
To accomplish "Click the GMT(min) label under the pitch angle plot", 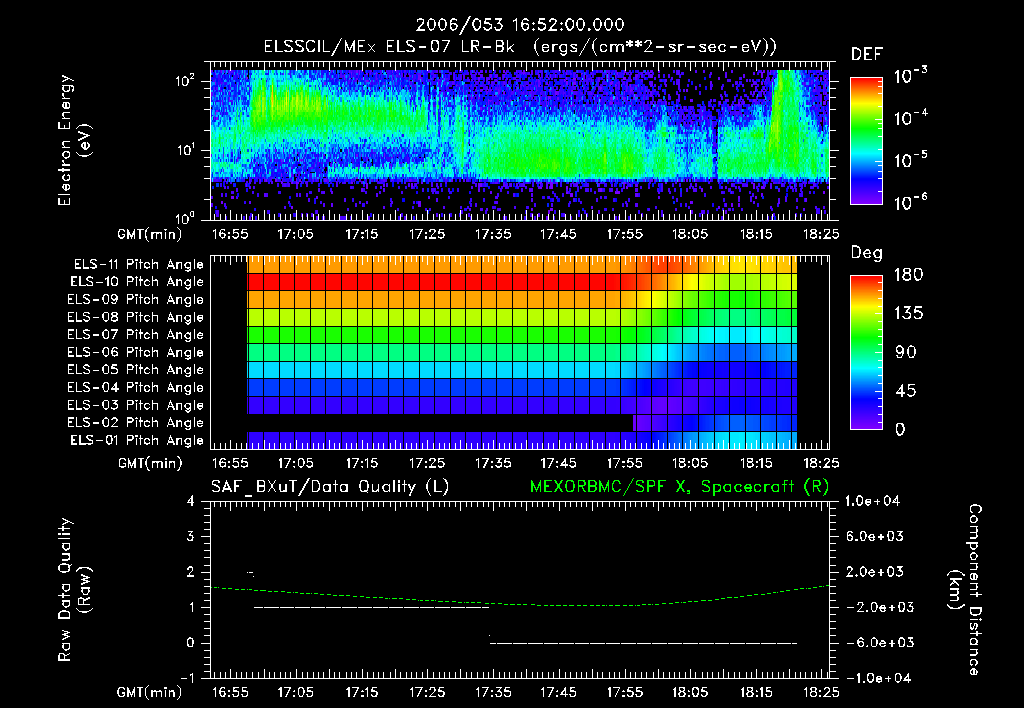I will [150, 464].
